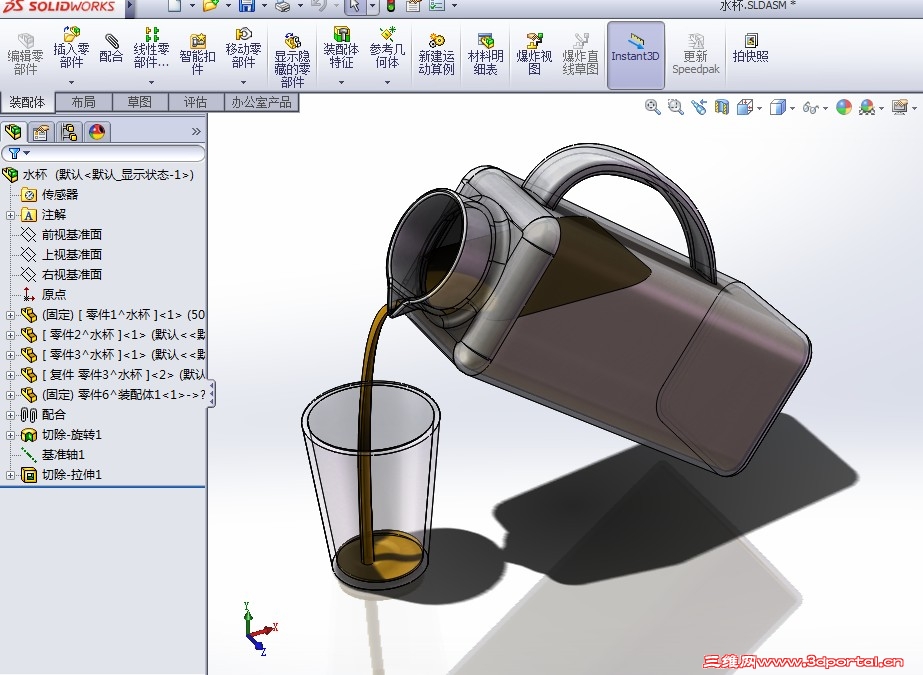Expand panel tabs with double chevron
923x675 pixels.
coord(197,132)
